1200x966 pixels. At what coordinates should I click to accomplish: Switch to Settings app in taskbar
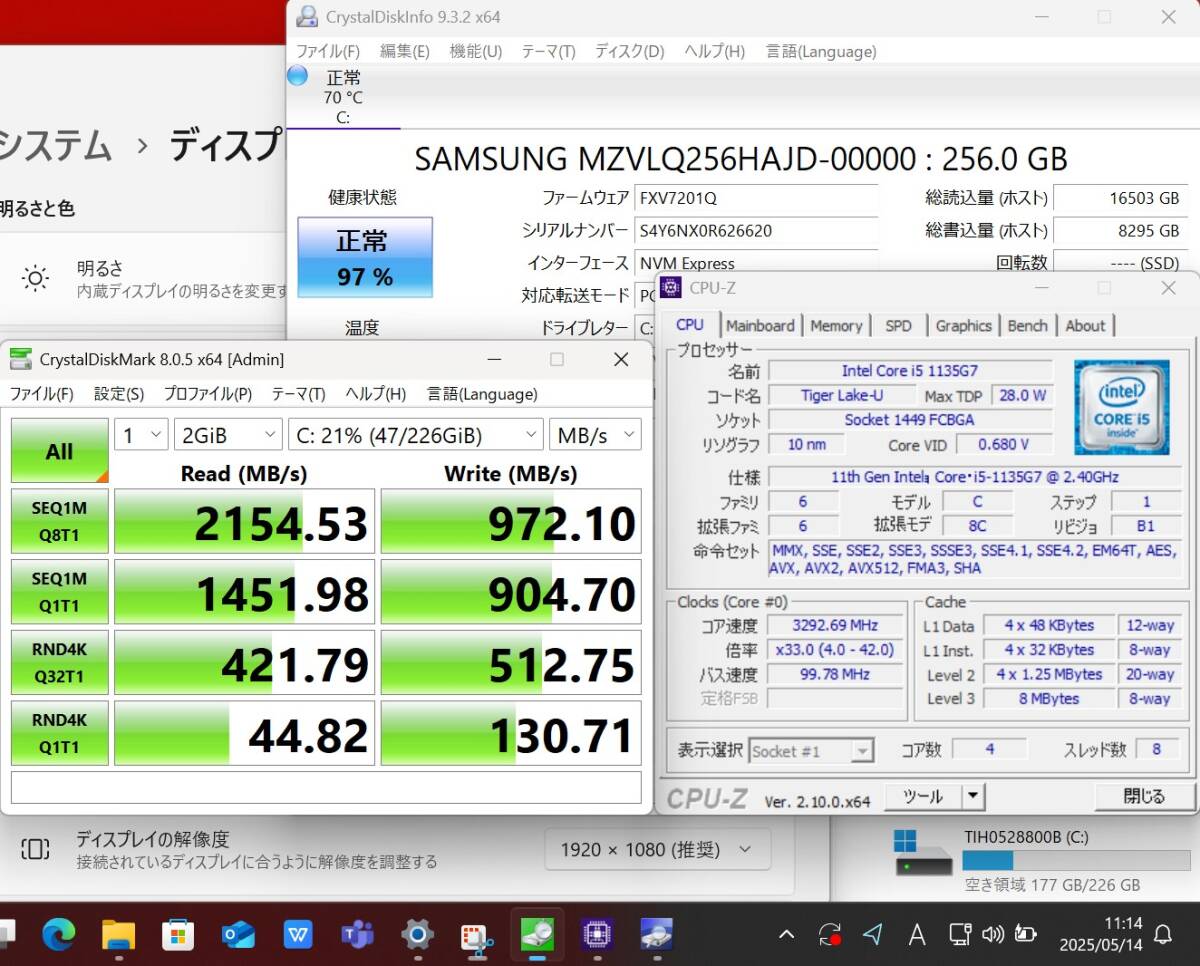point(417,935)
